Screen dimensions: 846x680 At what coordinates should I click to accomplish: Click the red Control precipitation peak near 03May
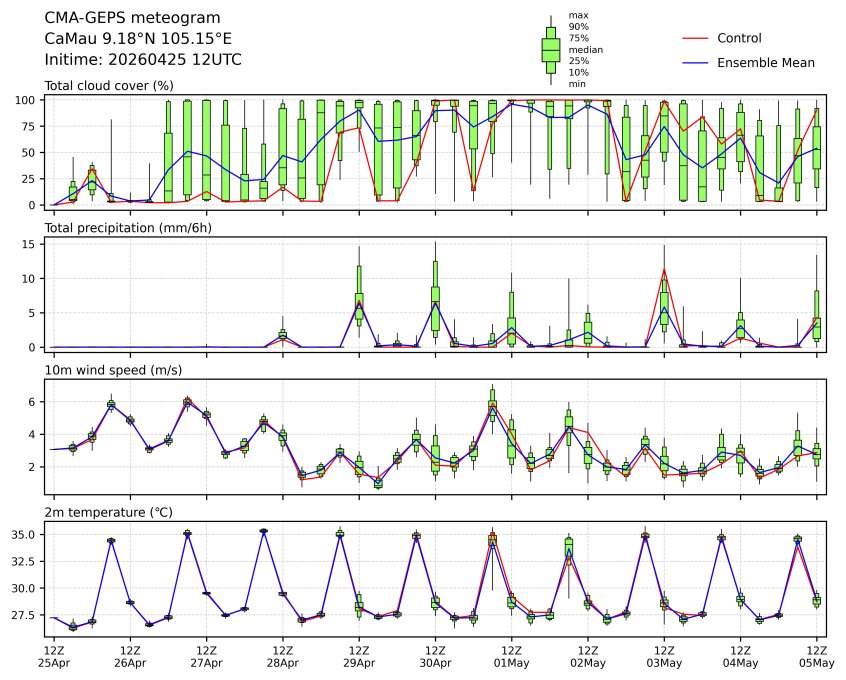pyautogui.click(x=664, y=269)
